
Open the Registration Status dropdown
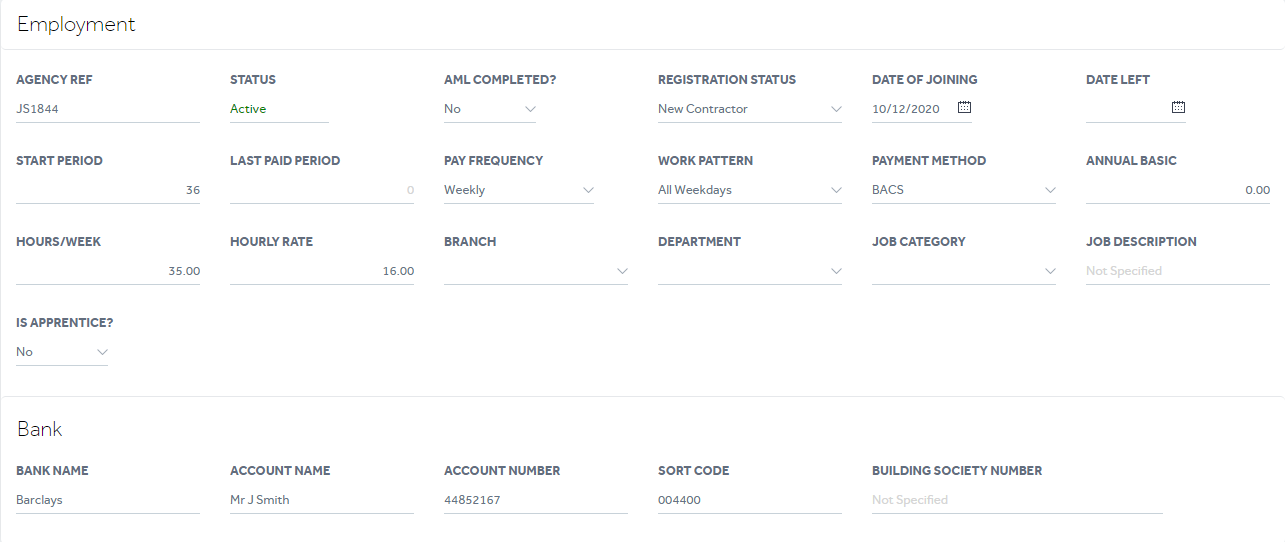pyautogui.click(x=750, y=109)
